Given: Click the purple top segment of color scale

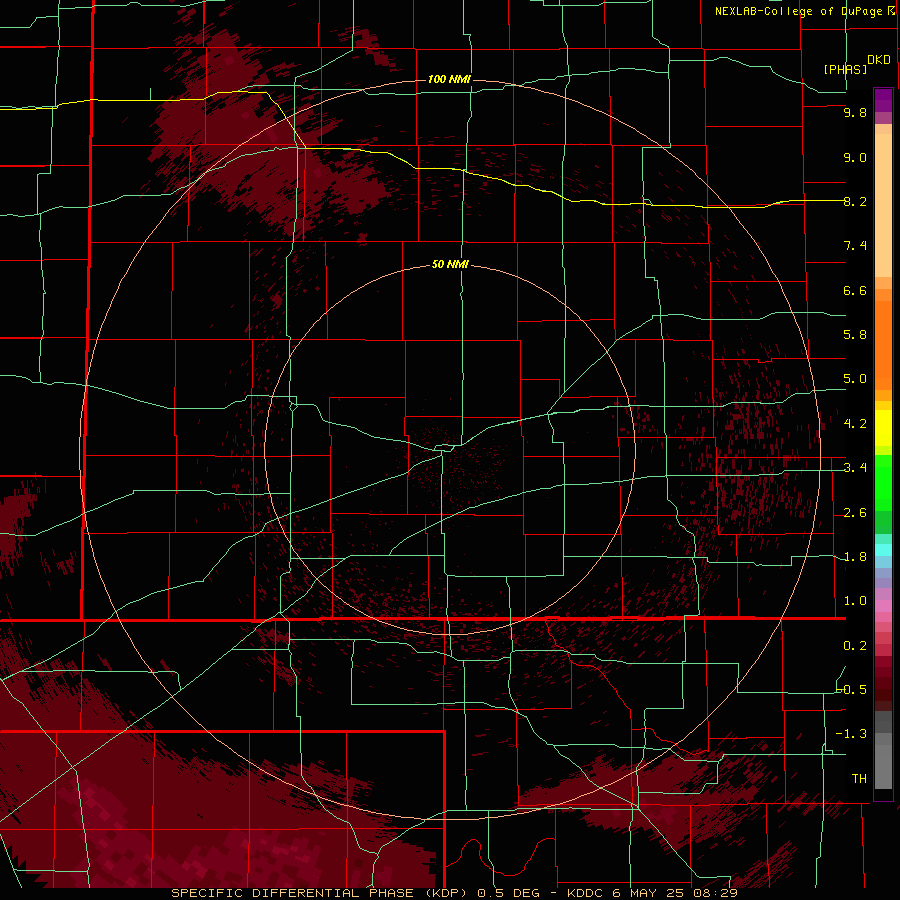Looking at the screenshot, I should pos(883,100).
